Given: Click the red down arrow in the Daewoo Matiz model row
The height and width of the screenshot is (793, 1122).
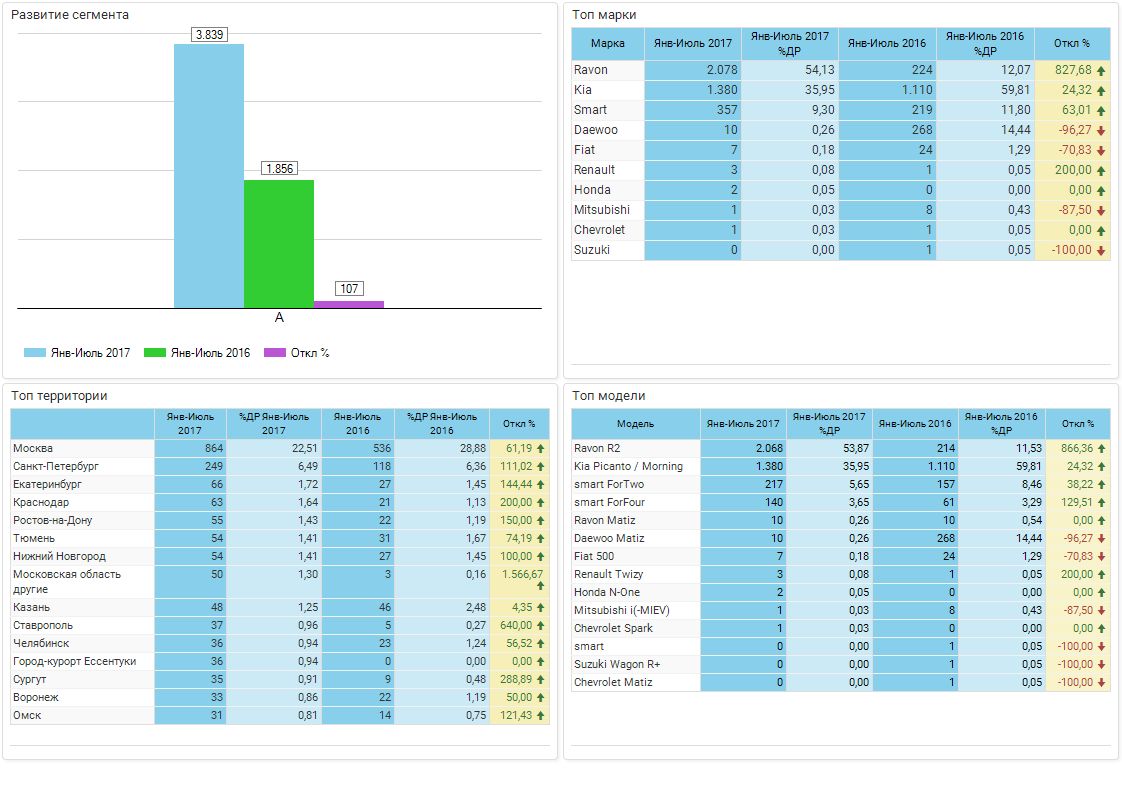Looking at the screenshot, I should (1101, 539).
